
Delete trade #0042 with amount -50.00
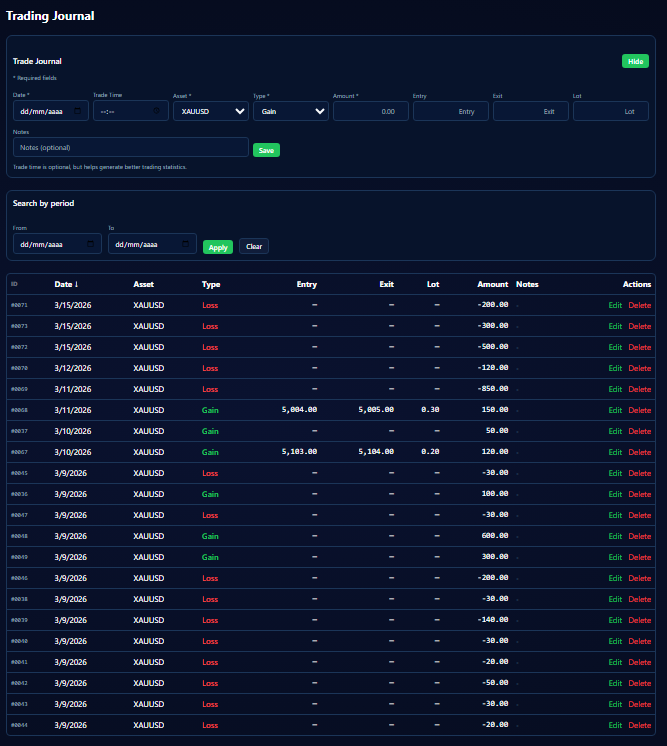[639, 683]
